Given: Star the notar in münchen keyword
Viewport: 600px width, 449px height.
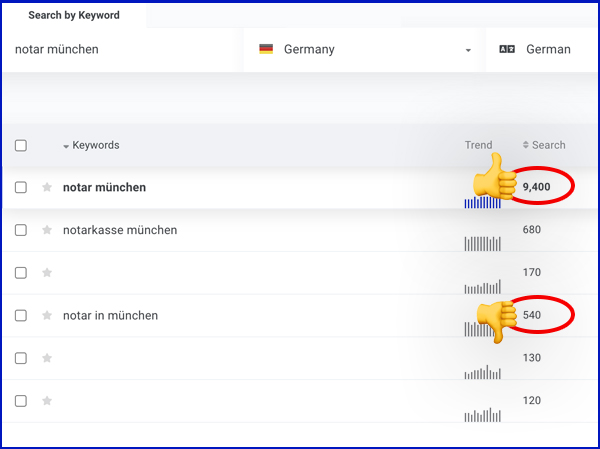Looking at the screenshot, I should pos(47,315).
